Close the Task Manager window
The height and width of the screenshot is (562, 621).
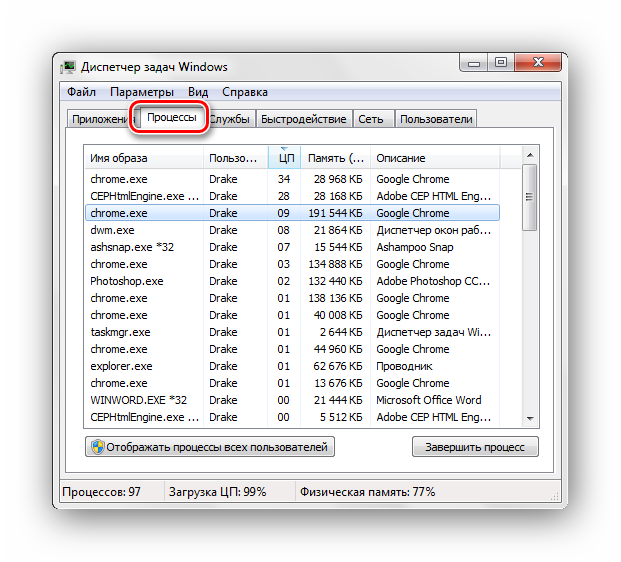[538, 63]
